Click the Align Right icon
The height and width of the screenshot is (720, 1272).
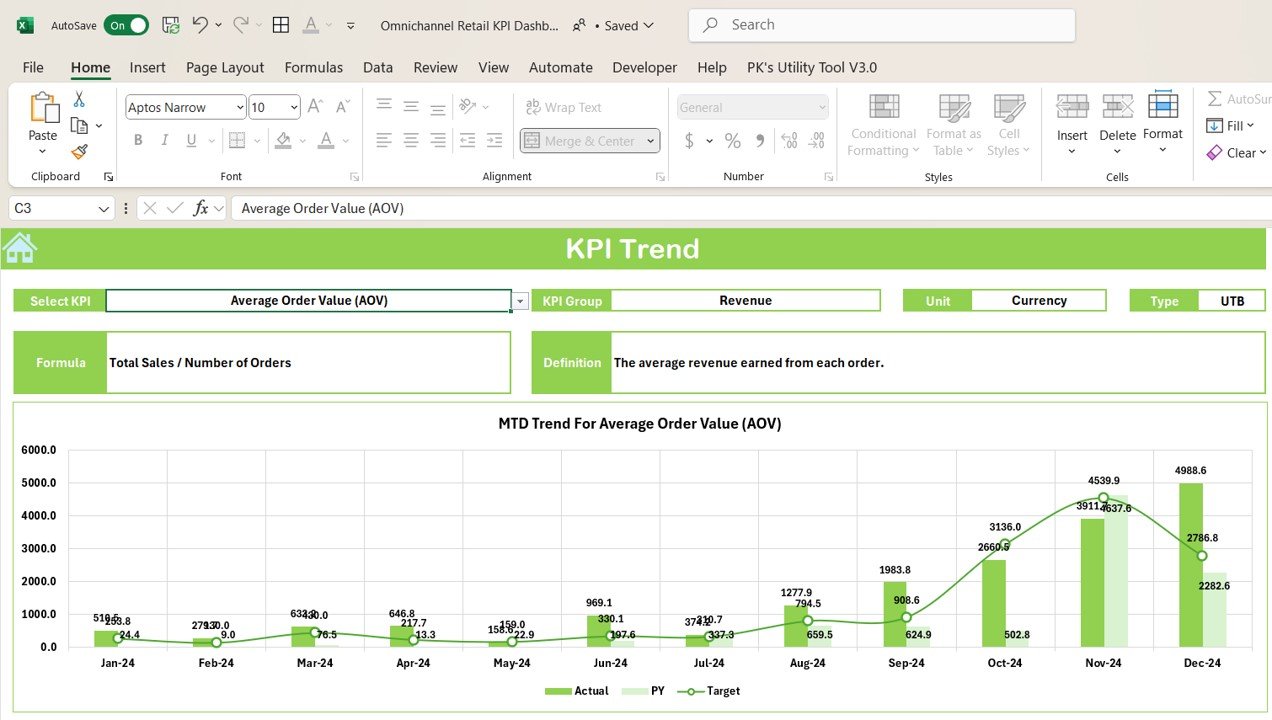(x=437, y=140)
